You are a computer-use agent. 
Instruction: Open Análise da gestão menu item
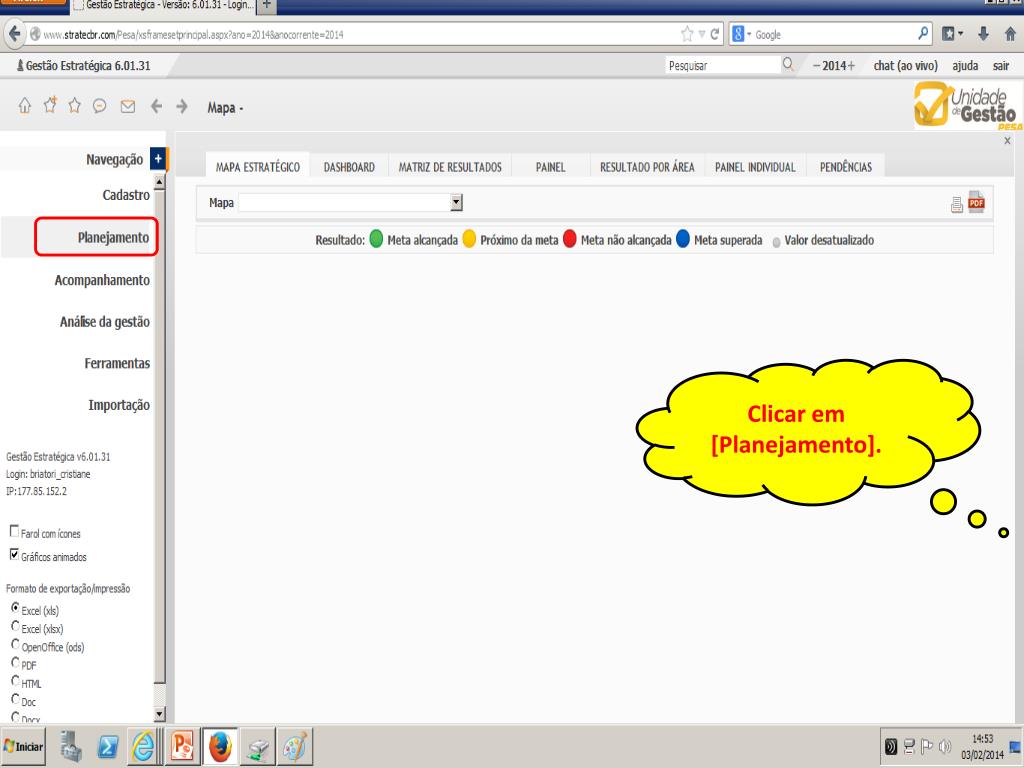click(104, 322)
